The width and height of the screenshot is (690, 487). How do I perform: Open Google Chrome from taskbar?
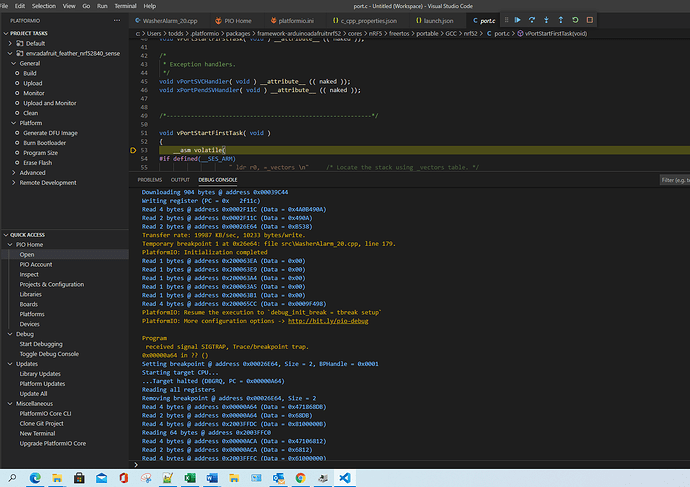(301, 478)
